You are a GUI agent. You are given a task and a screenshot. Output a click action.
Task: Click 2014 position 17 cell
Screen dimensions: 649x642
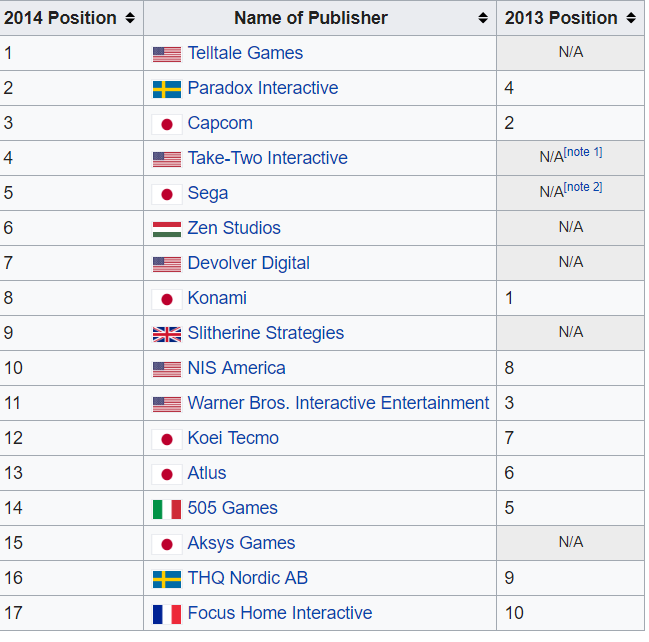71,613
